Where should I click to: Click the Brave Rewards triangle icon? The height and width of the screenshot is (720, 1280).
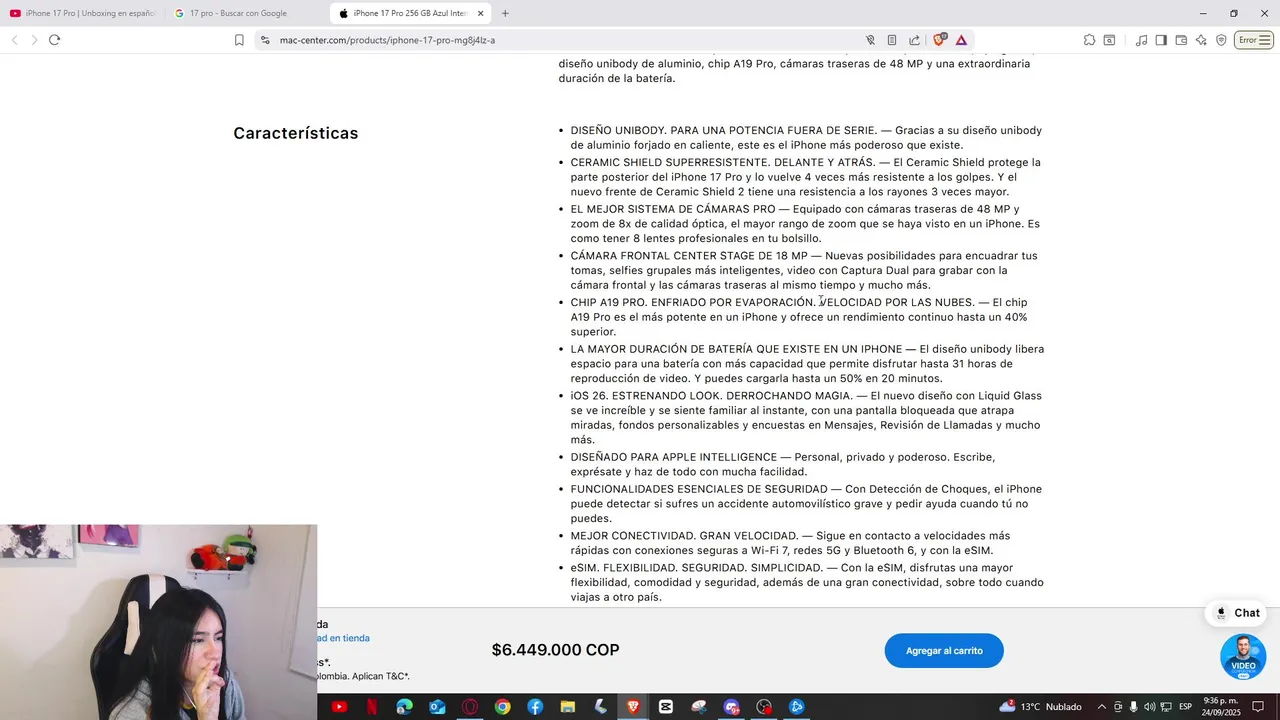click(x=961, y=40)
